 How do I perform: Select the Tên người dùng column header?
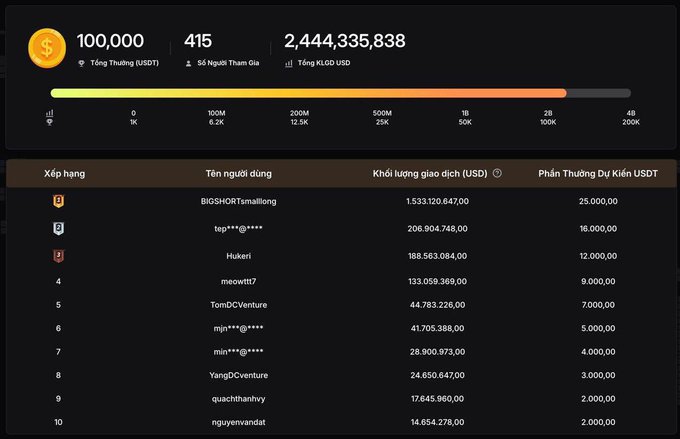(239, 174)
